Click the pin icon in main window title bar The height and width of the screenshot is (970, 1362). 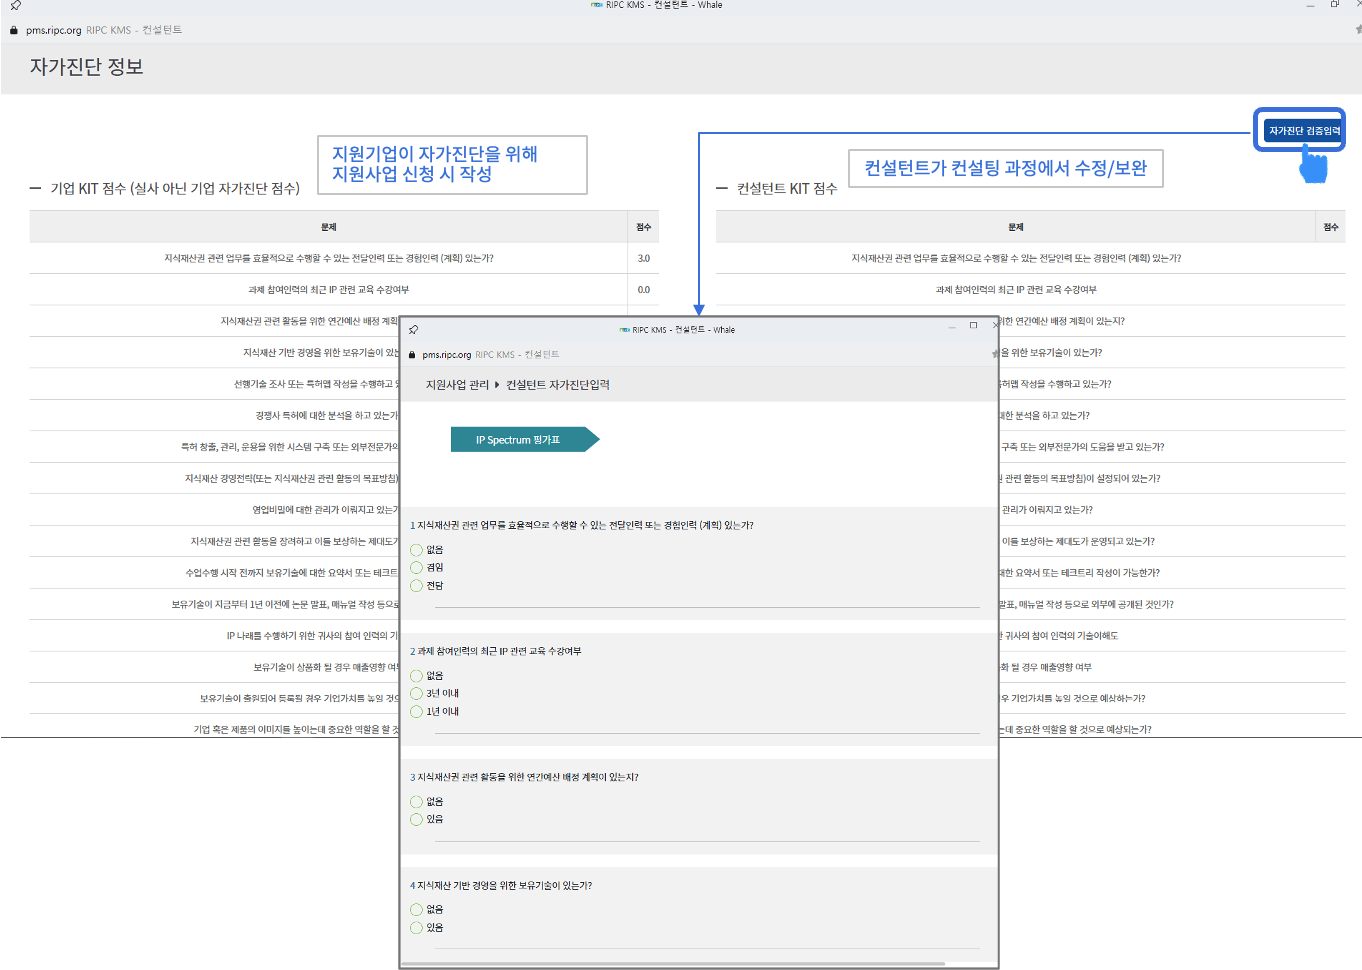tap(15, 6)
